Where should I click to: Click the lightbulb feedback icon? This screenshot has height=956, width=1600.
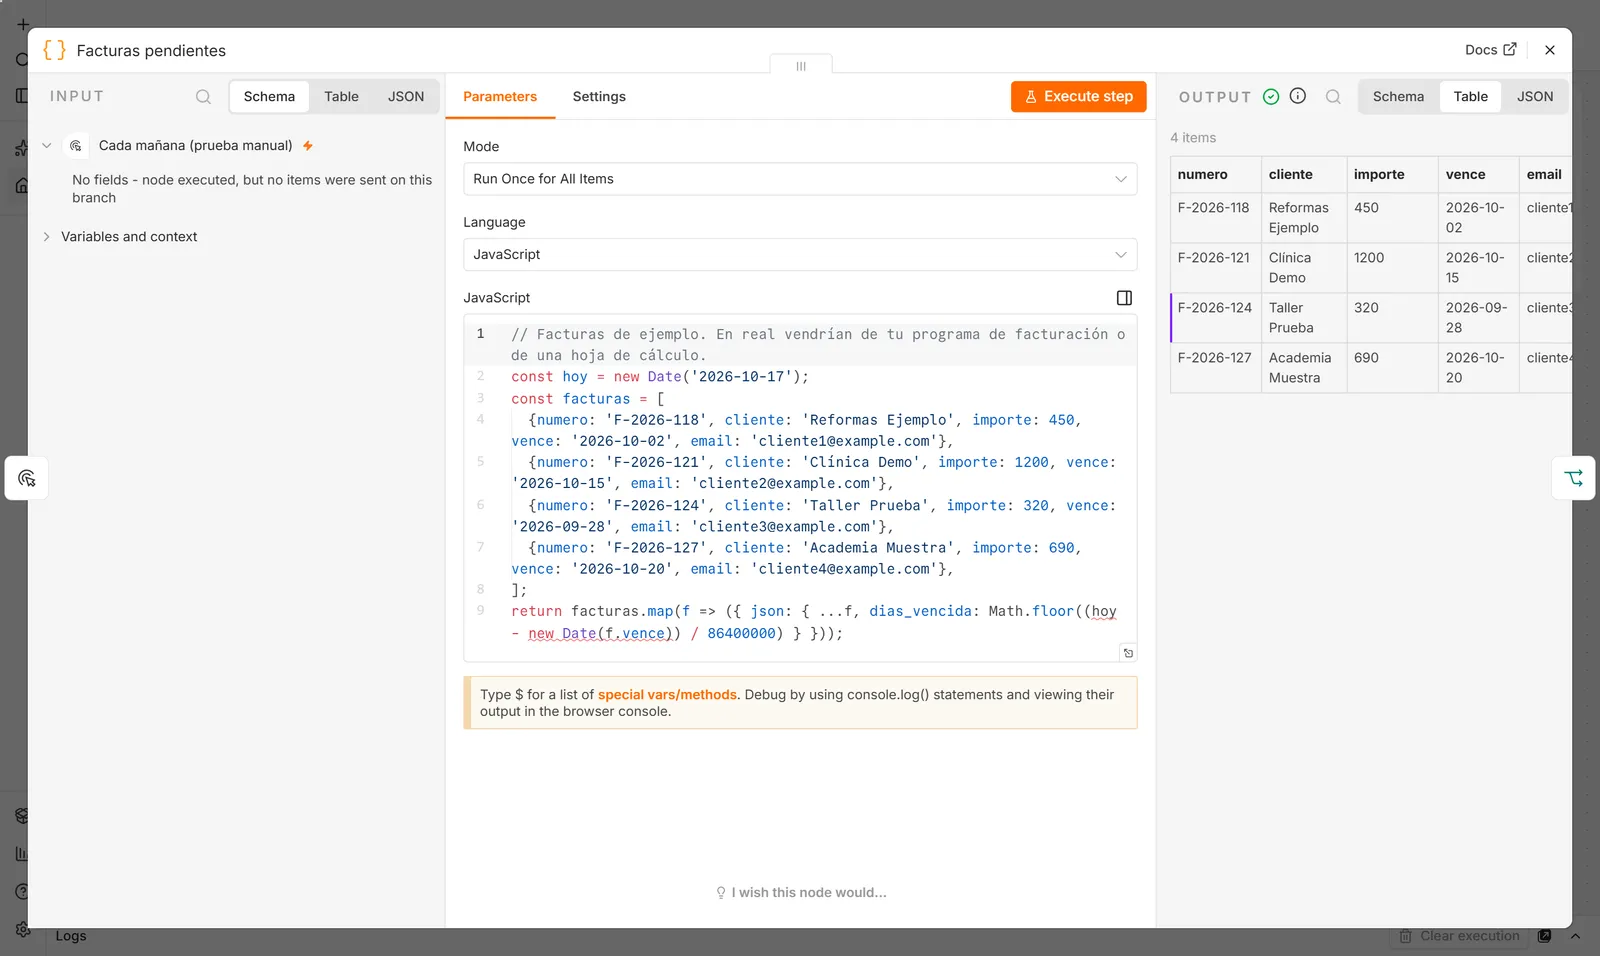tap(721, 893)
